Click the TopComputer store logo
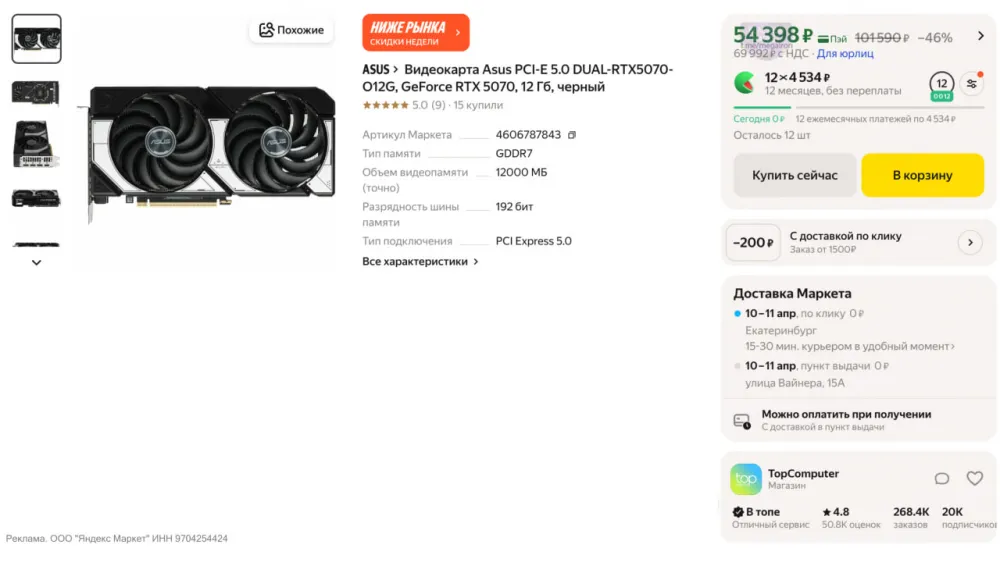 pyautogui.click(x=746, y=479)
